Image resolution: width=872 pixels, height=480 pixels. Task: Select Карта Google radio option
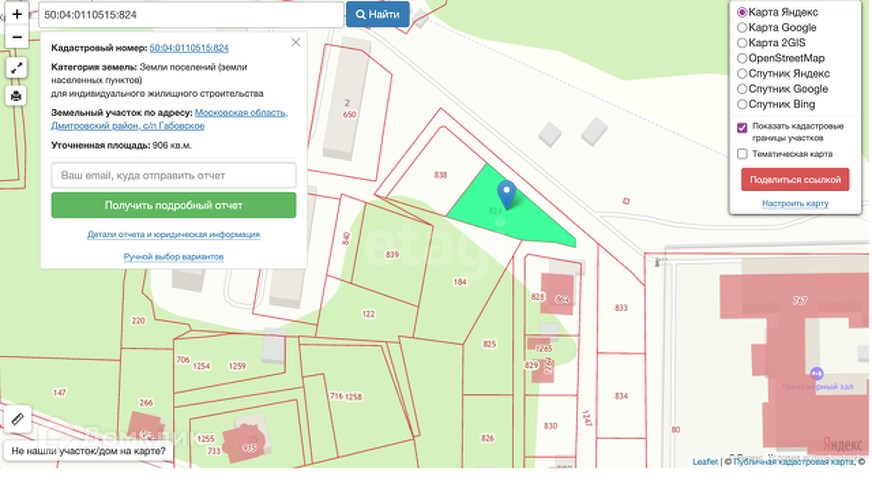pyautogui.click(x=742, y=27)
